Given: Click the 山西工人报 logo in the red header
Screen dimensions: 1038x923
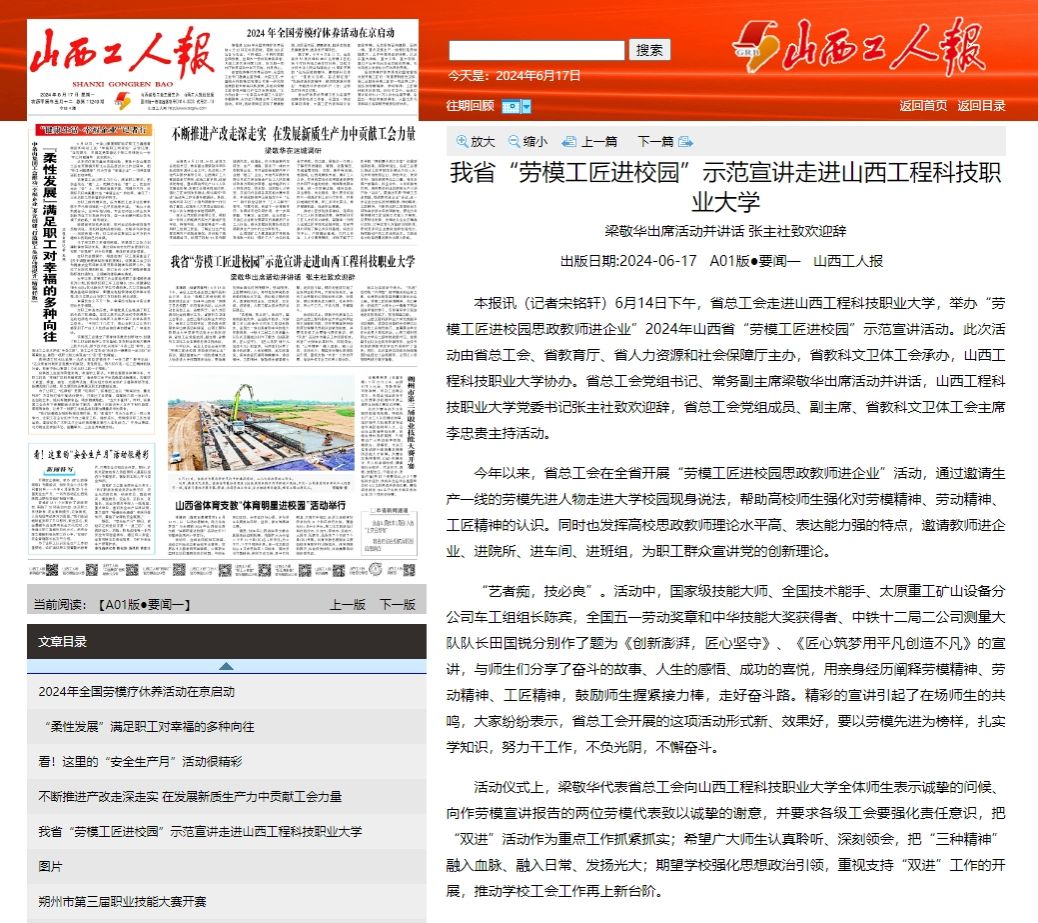Looking at the screenshot, I should click(859, 45).
